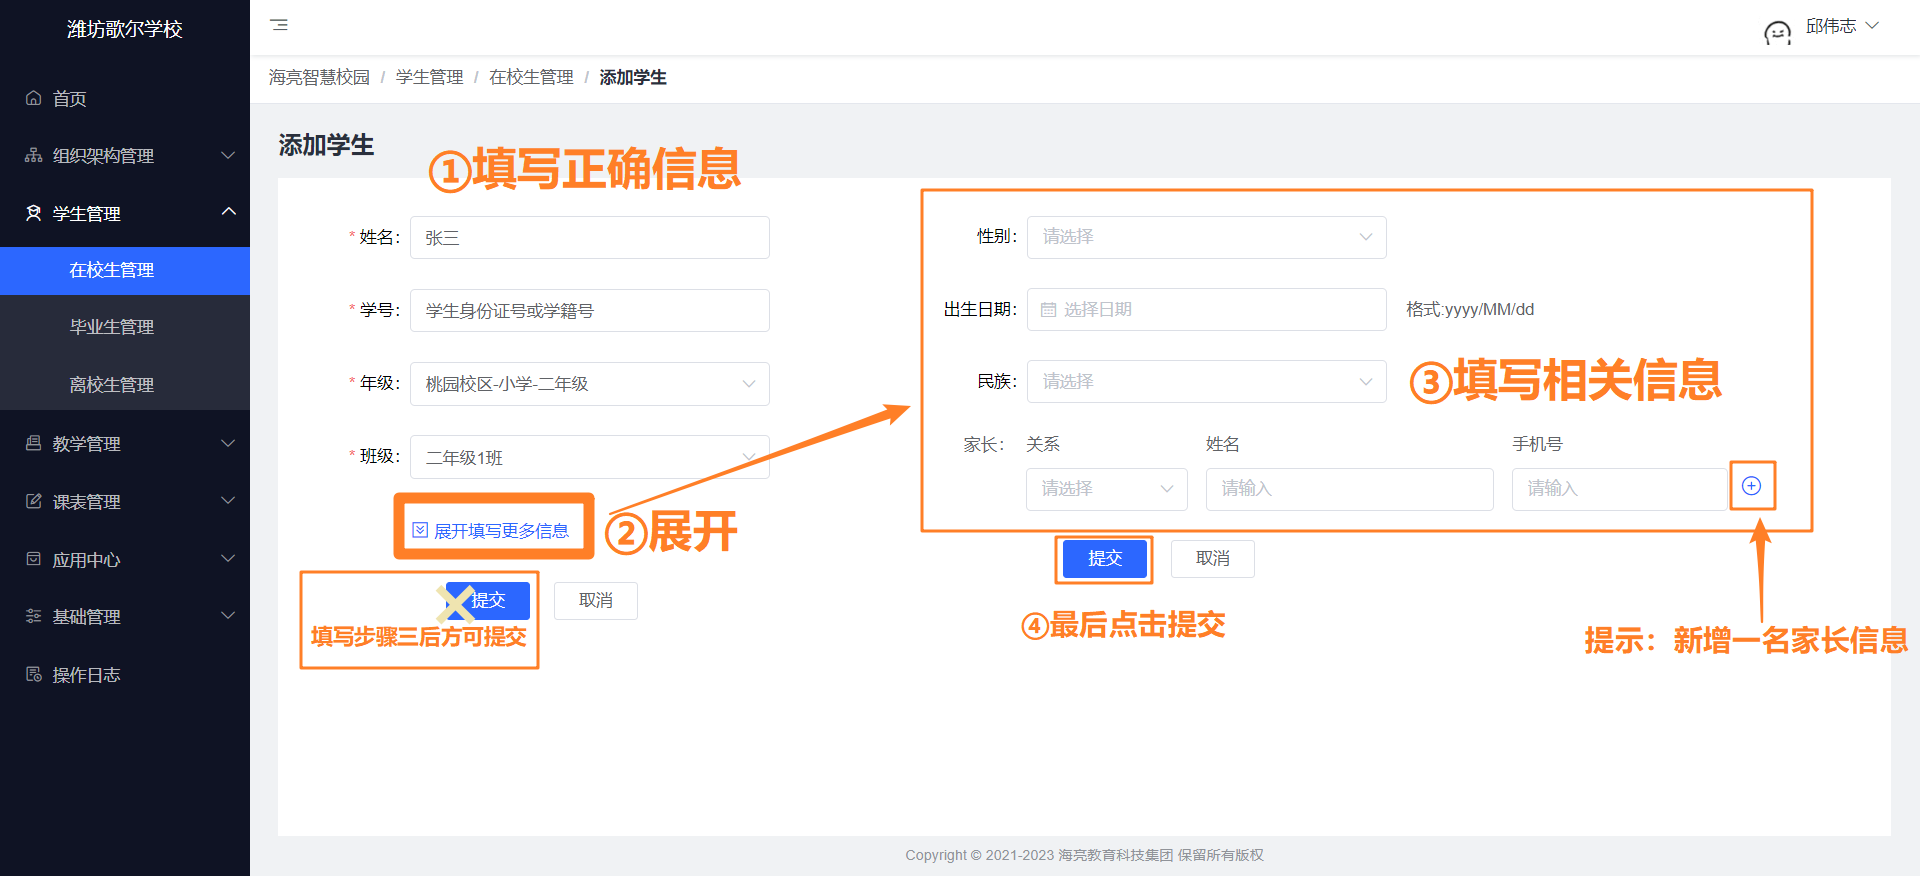Open the 性别 dropdown

tap(1206, 237)
